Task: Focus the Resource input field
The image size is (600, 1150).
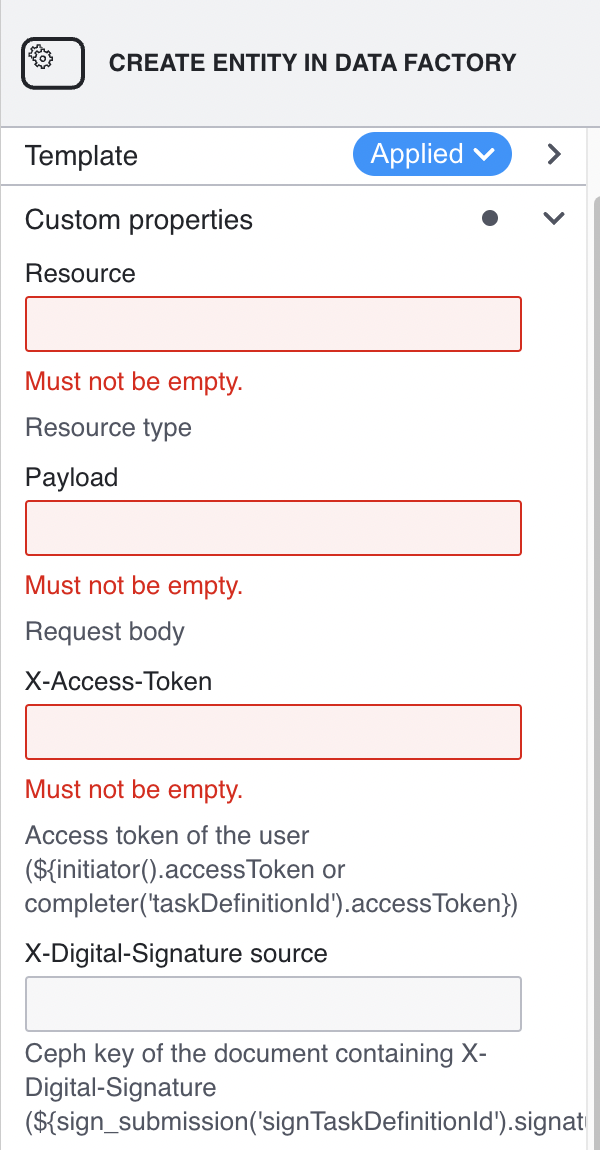Action: tap(273, 324)
